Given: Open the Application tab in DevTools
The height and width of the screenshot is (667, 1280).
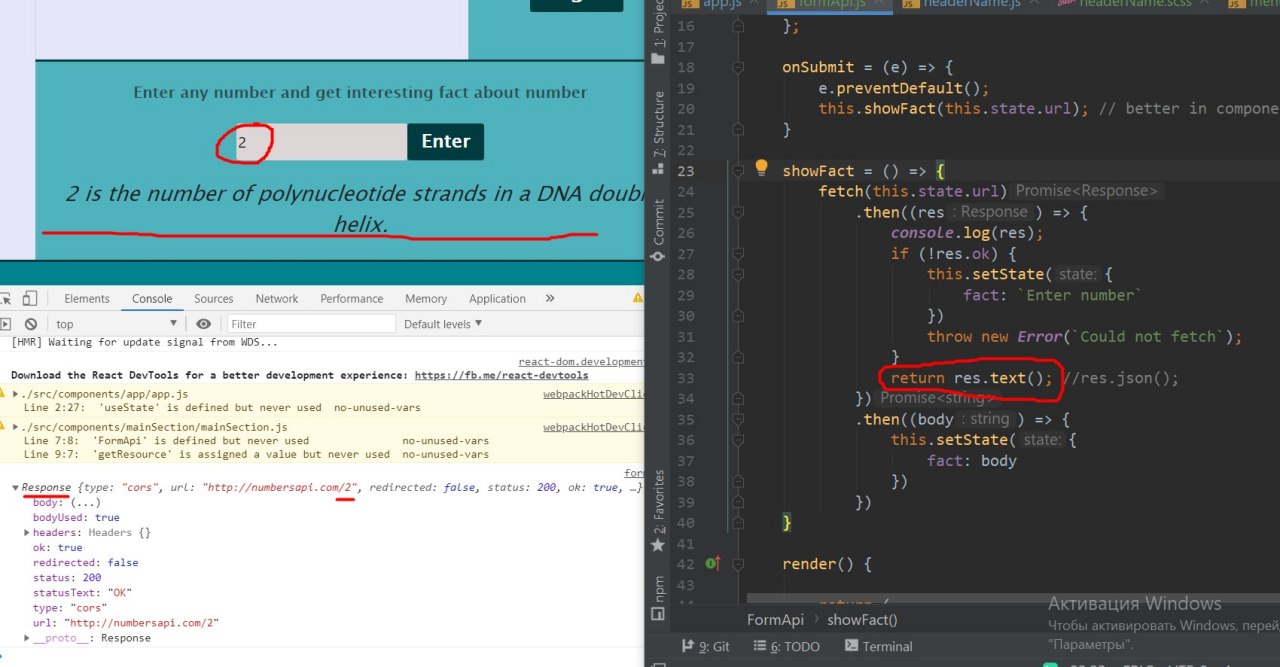Looking at the screenshot, I should (x=497, y=298).
